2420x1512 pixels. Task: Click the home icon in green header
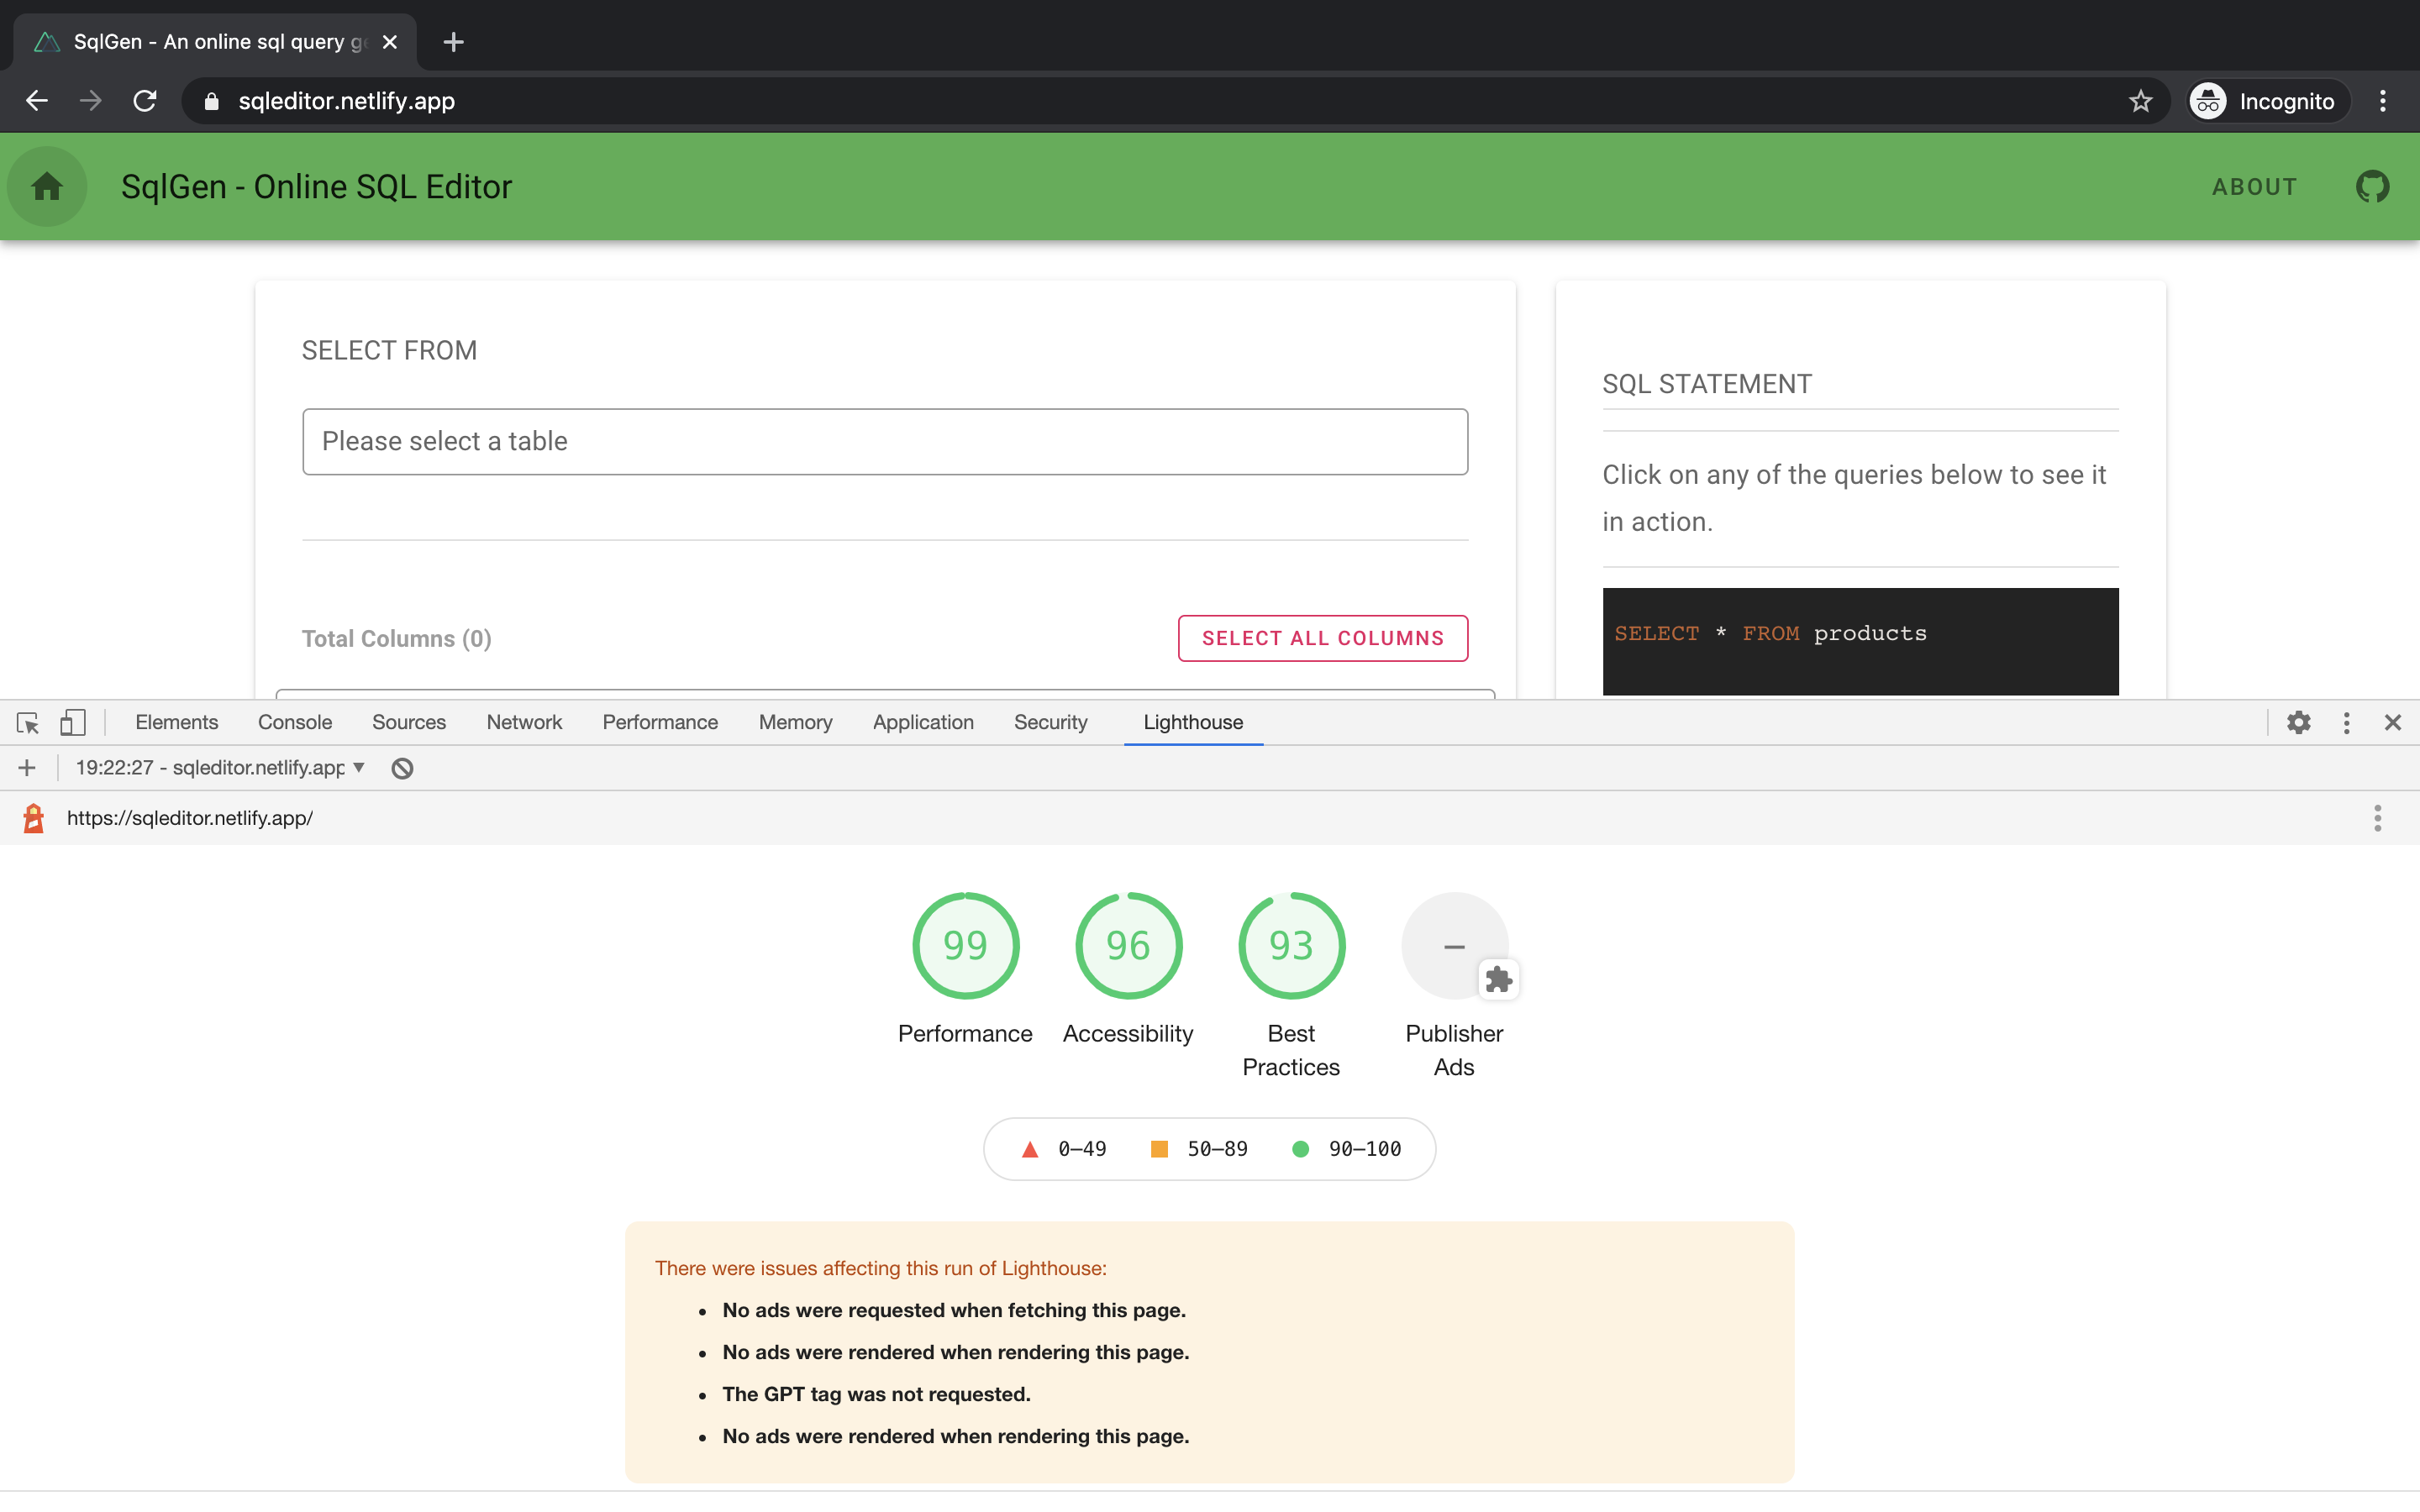pos(47,187)
